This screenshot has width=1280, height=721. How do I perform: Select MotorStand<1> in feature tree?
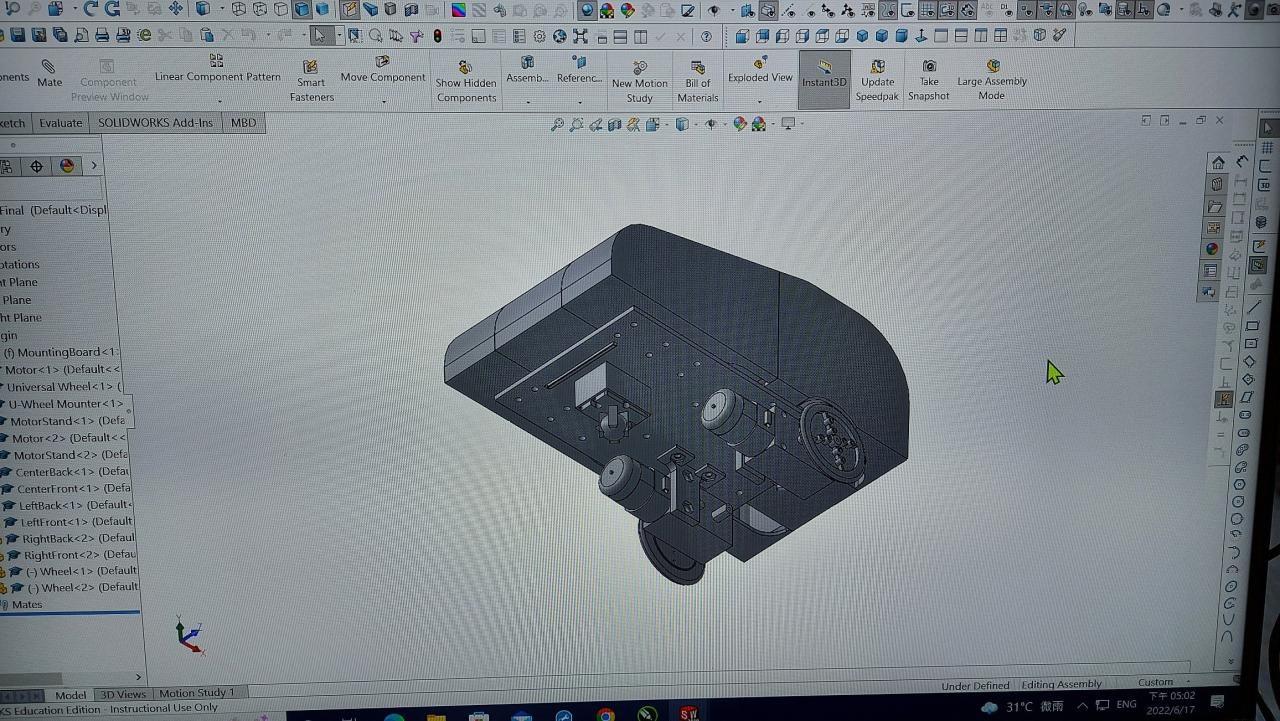(x=68, y=421)
